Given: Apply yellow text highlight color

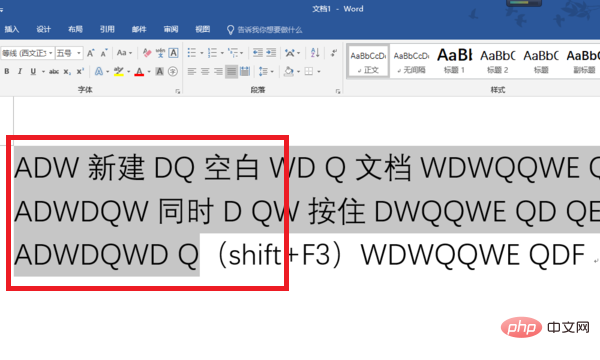Looking at the screenshot, I should pos(119,72).
